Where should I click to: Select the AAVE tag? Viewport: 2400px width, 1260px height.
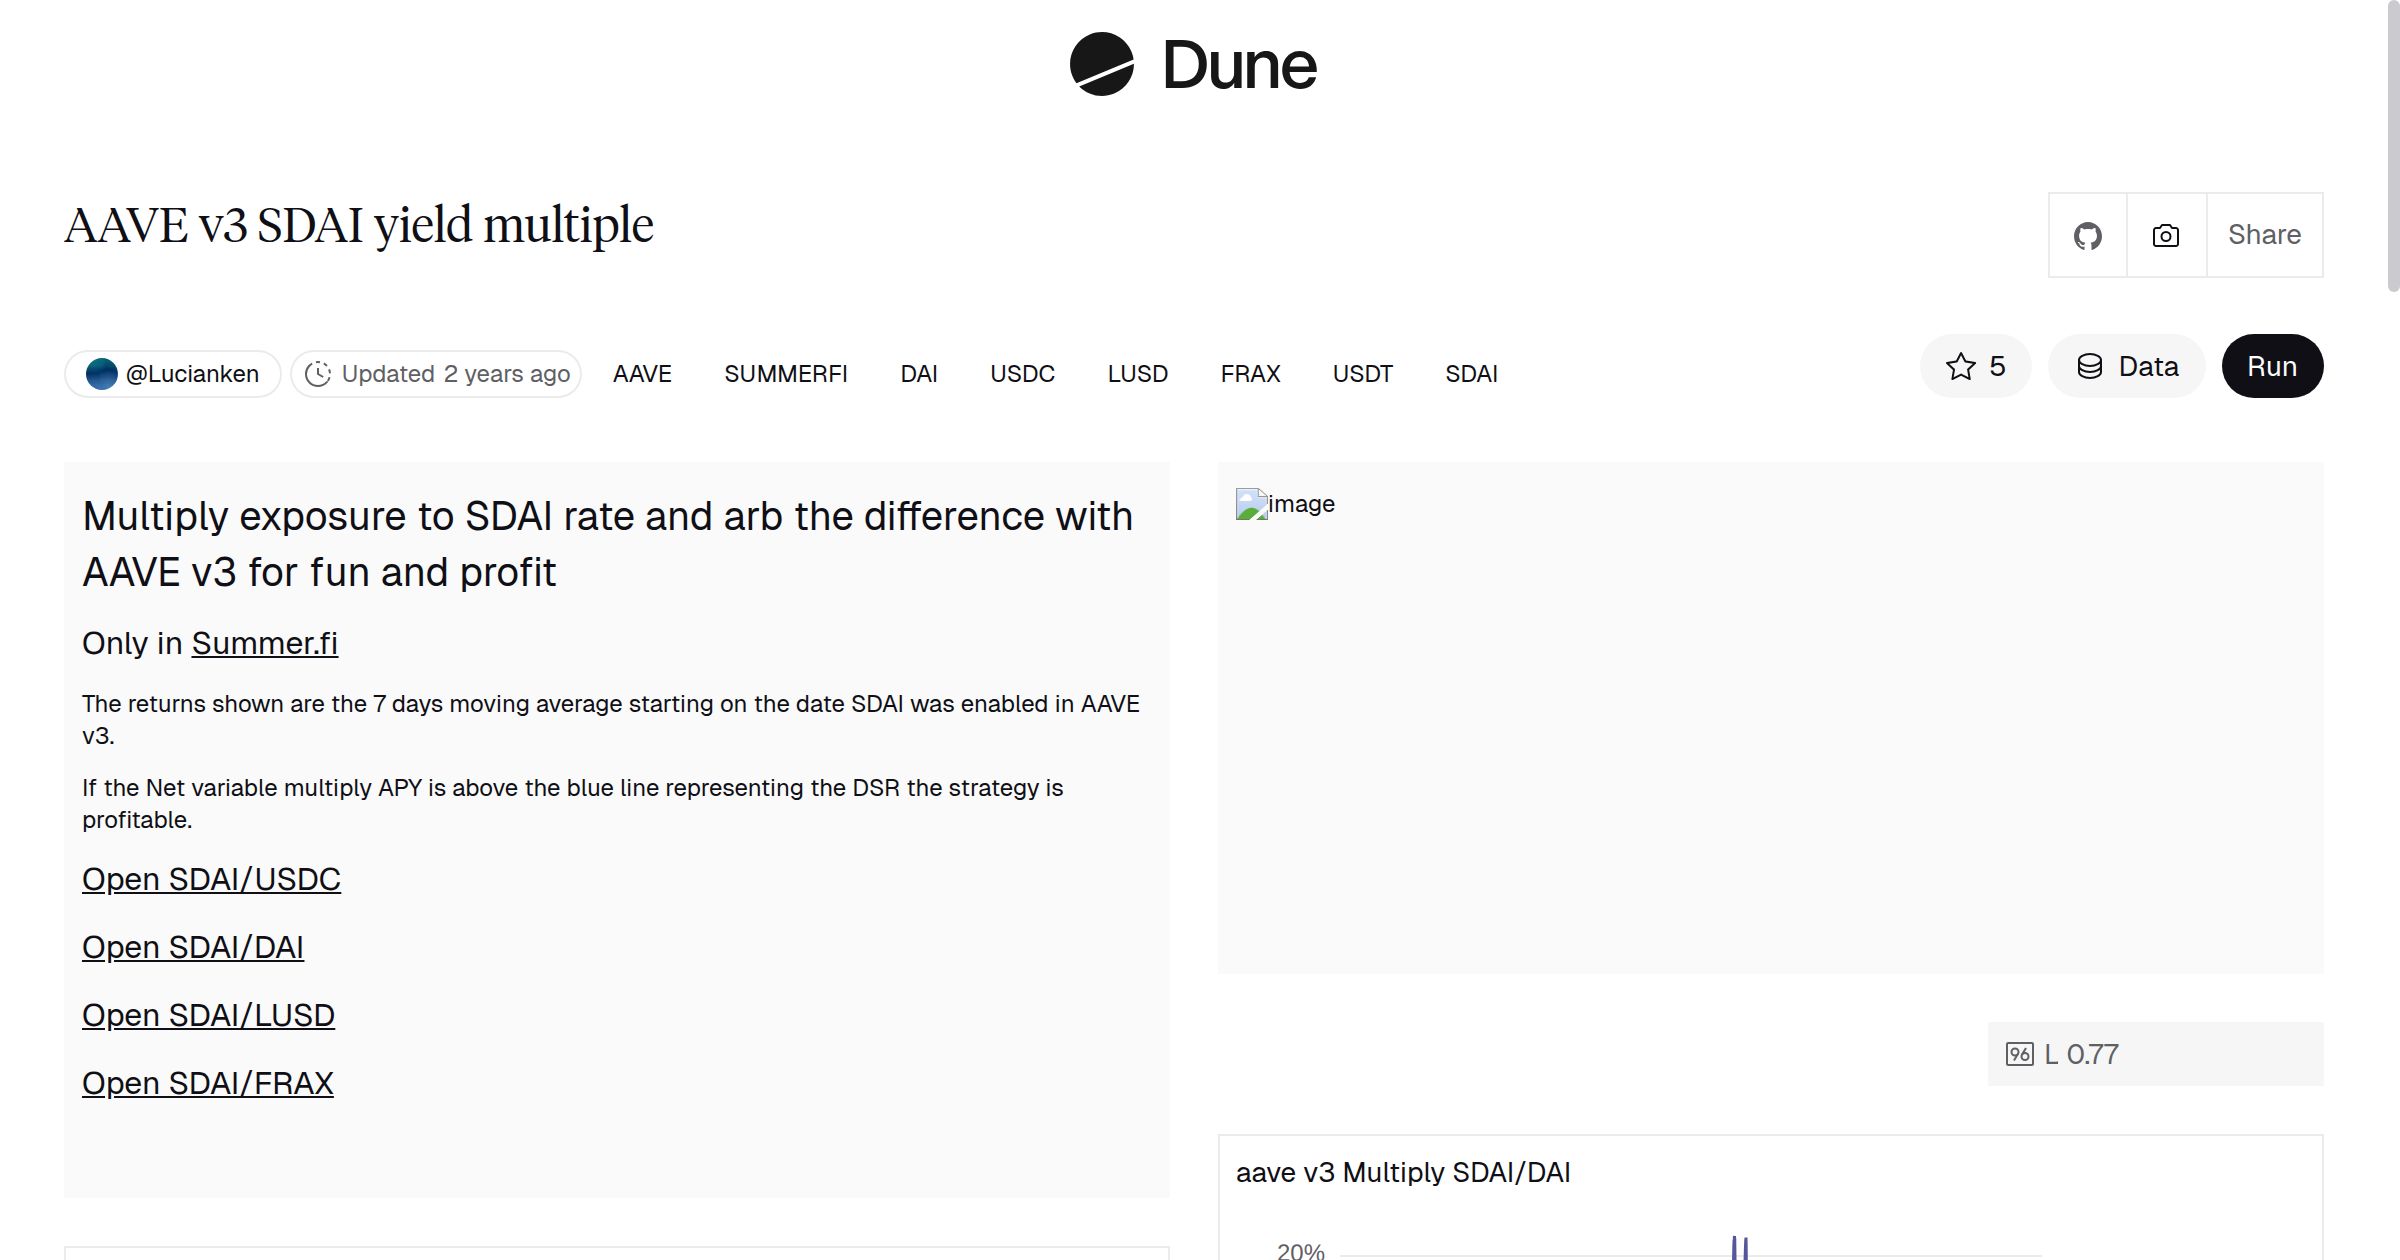click(x=642, y=374)
